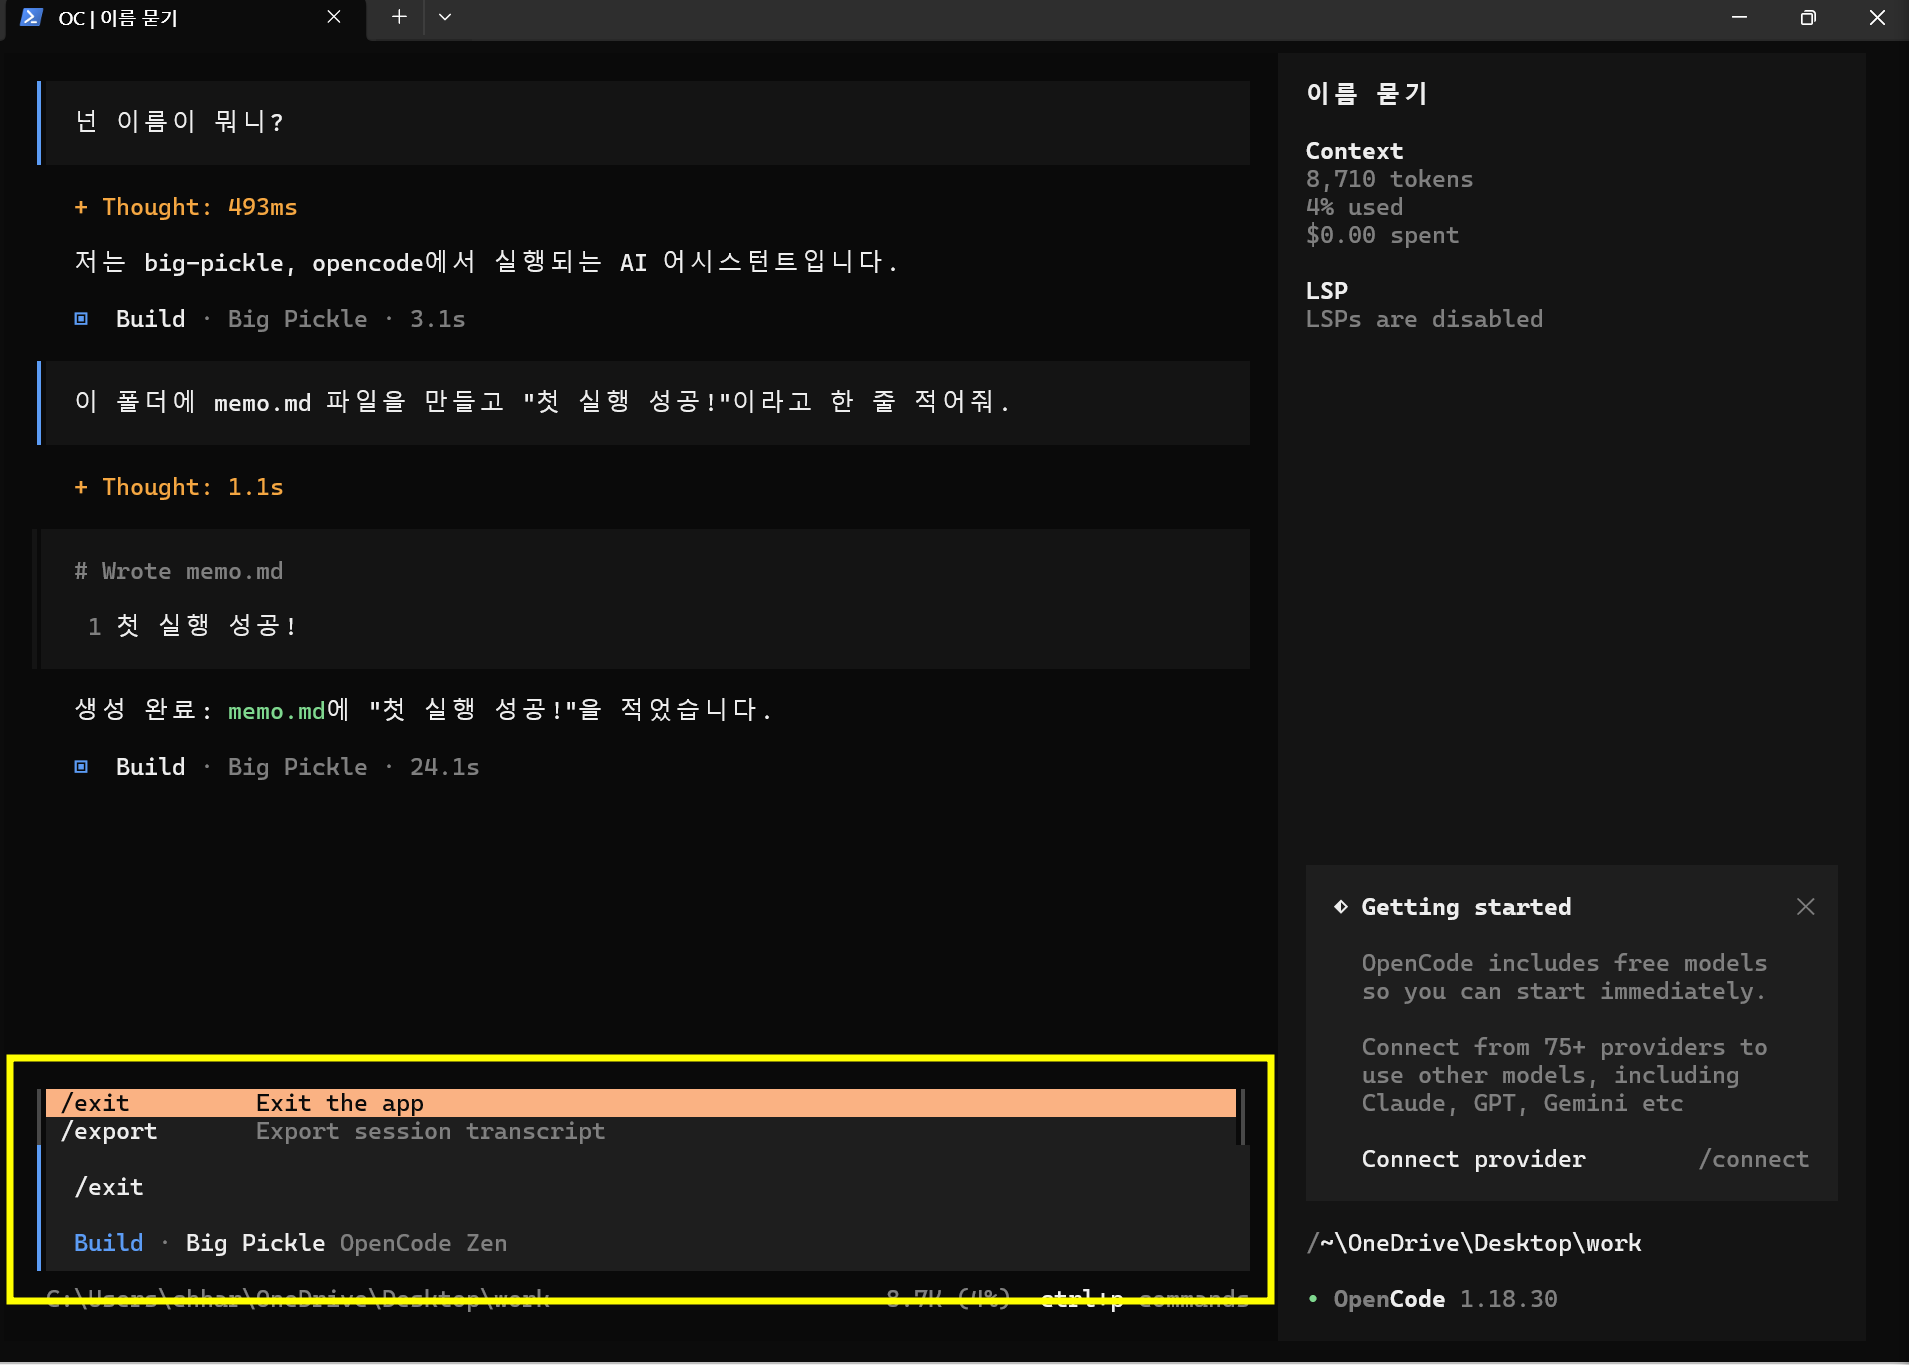
Task: Click the OpenCode 1.18.30 version label
Action: coord(1445,1299)
